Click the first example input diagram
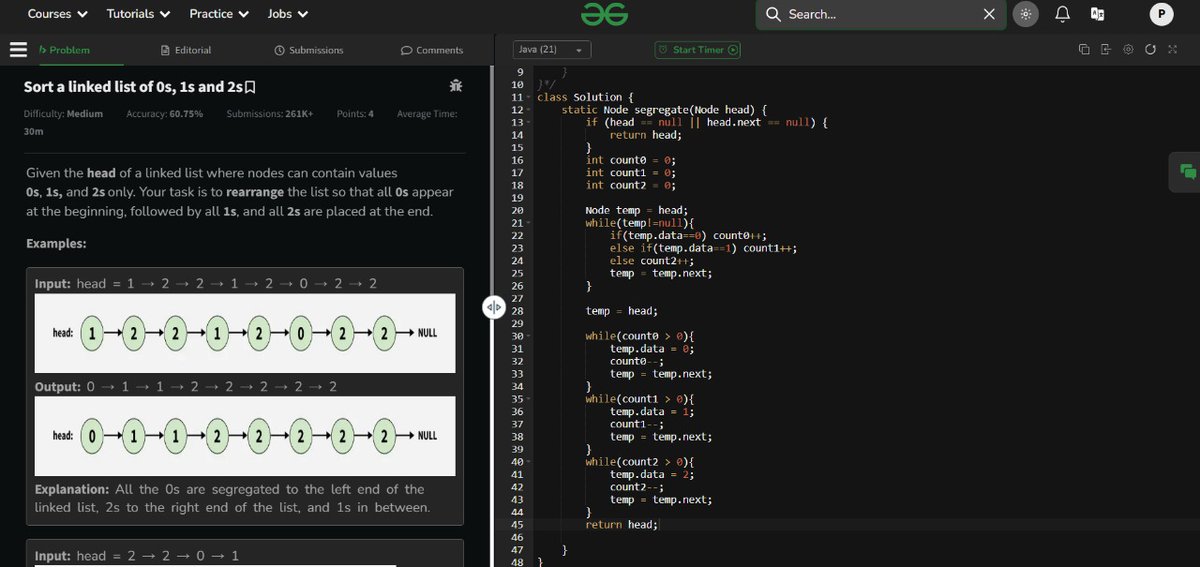Screen dimensions: 1200x567 coord(245,332)
